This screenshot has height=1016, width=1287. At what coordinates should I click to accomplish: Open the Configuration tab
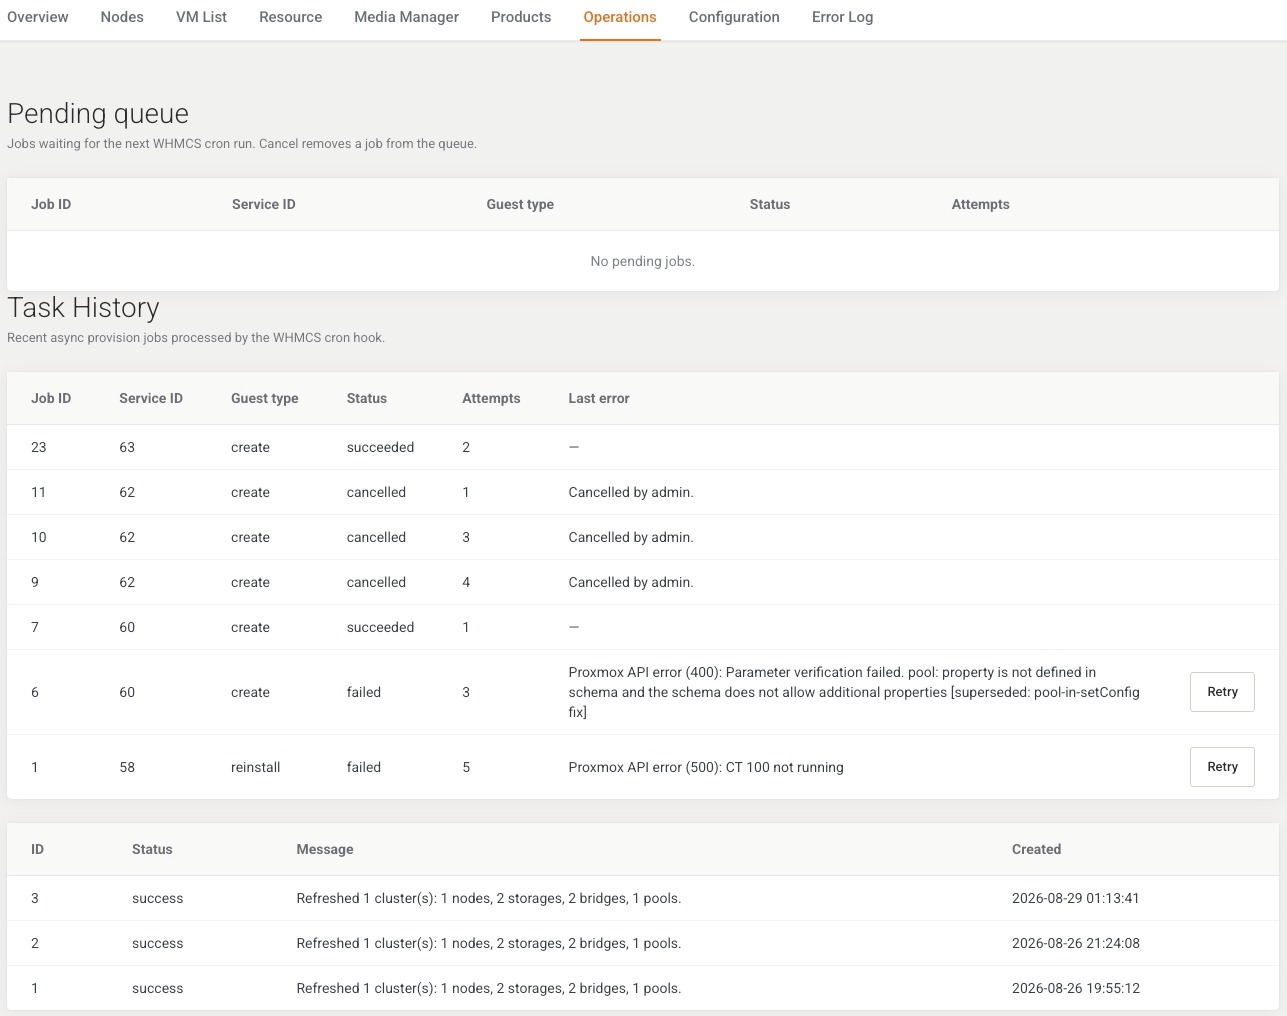(734, 17)
